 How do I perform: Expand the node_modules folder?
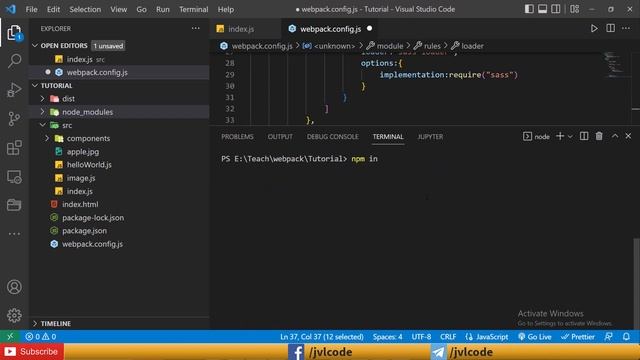tap(42, 112)
